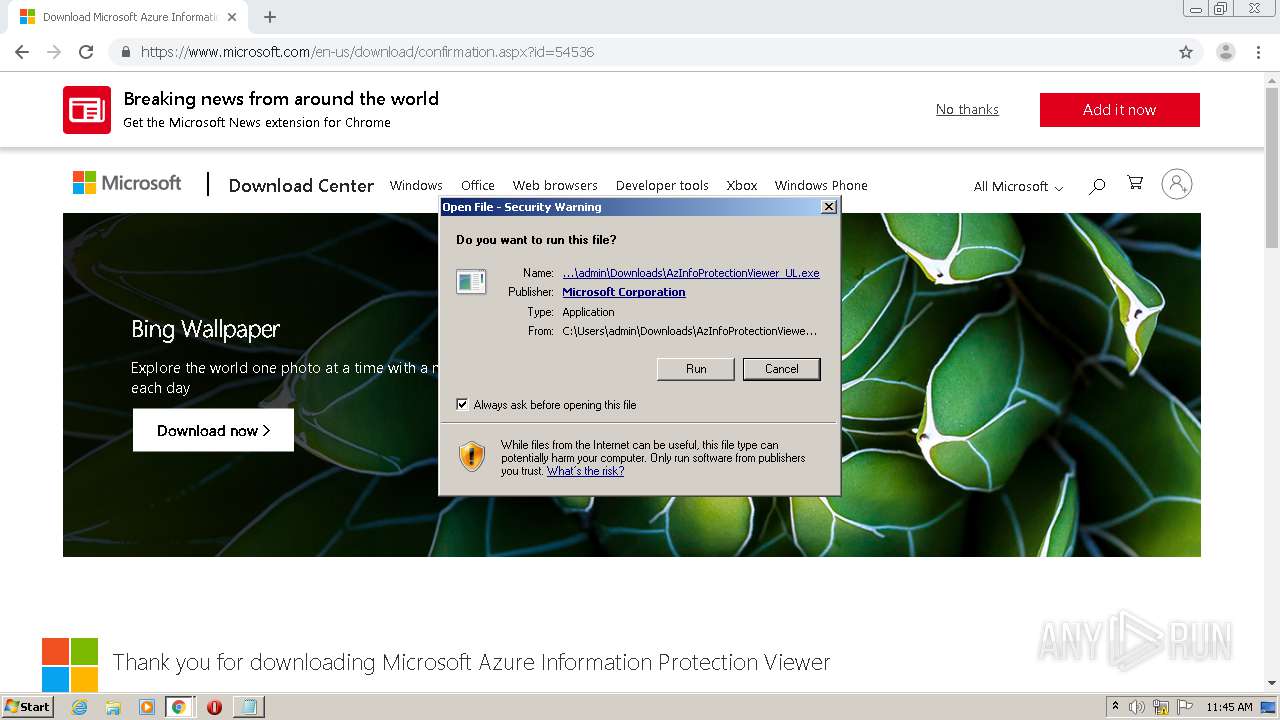This screenshot has width=1280, height=720.
Task: Click the 11:45 AM taskbar clock
Action: coord(1229,707)
